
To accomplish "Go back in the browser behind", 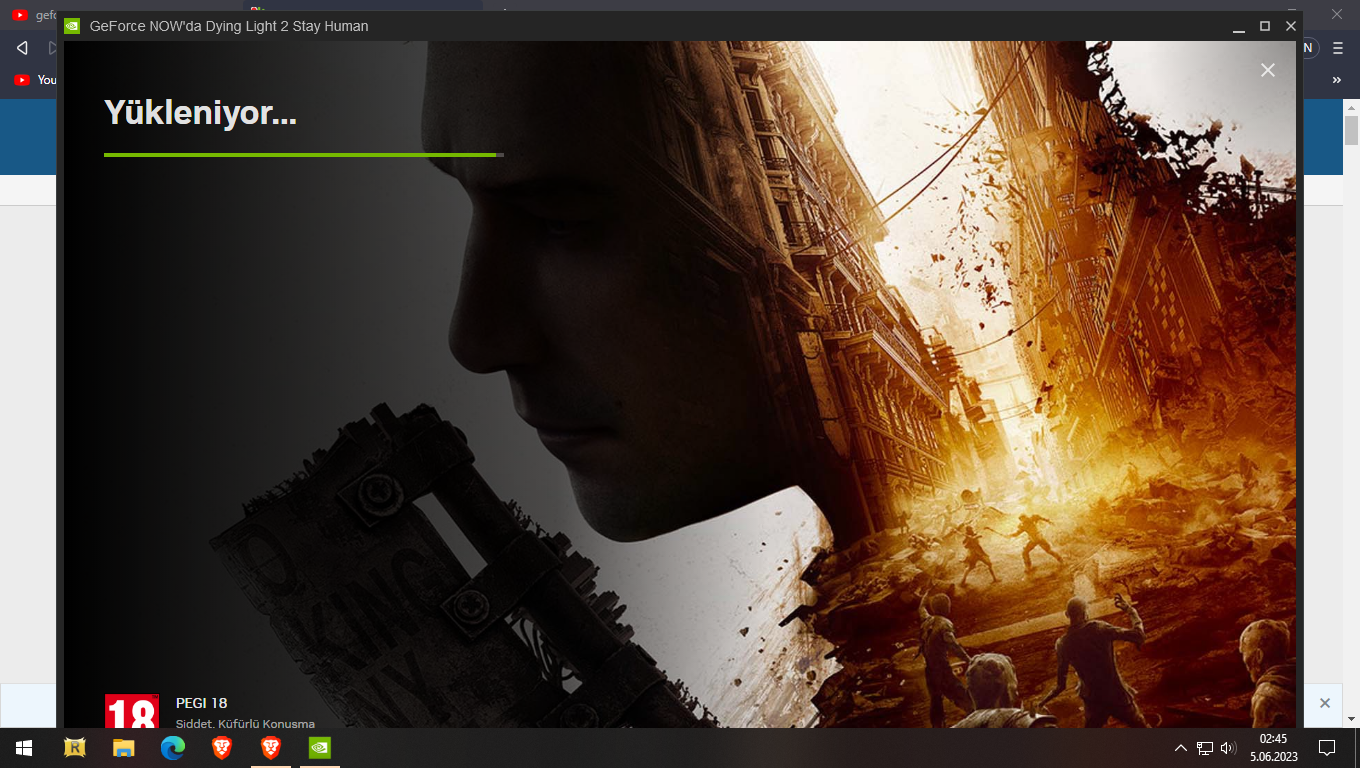I will pos(22,48).
